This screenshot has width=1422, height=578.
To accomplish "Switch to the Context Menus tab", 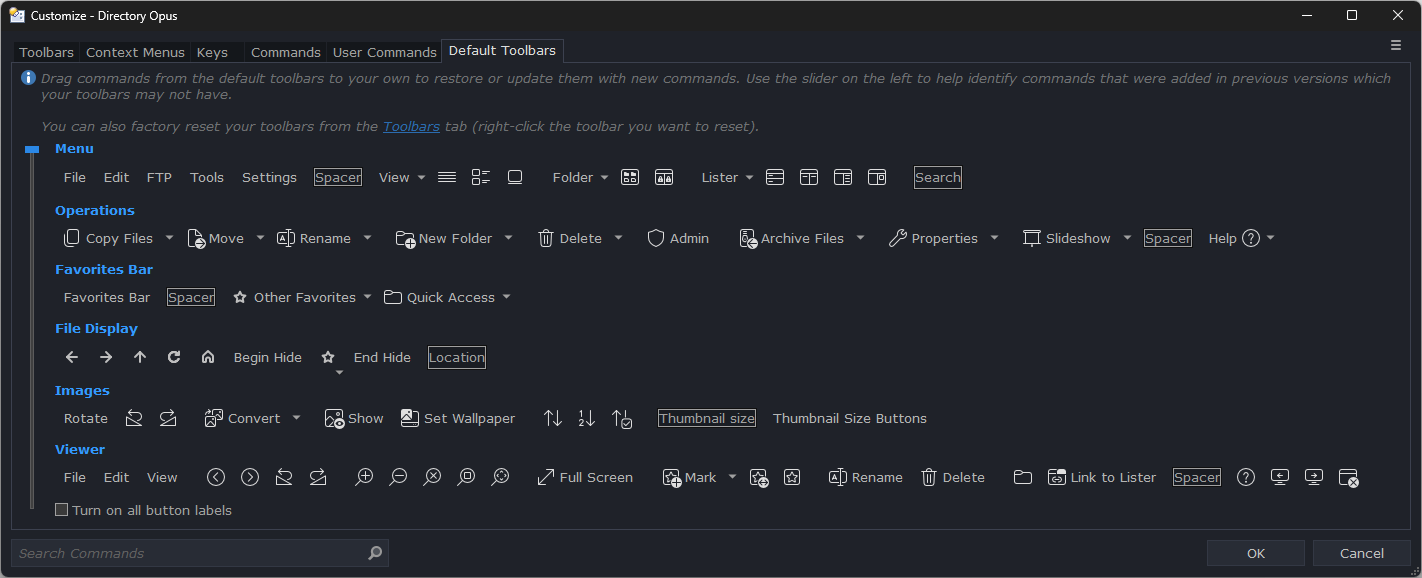I will 135,52.
